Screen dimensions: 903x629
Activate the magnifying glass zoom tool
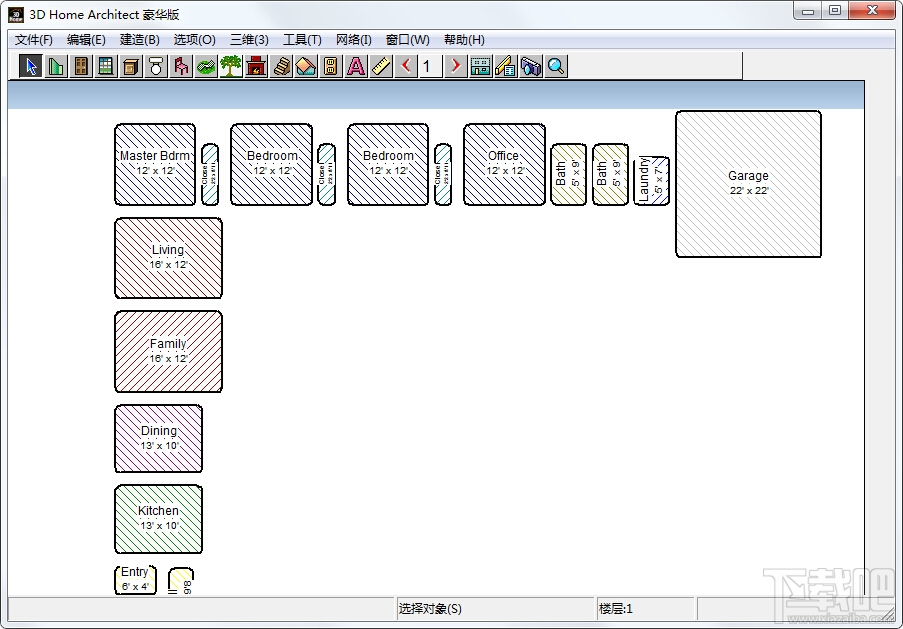pyautogui.click(x=556, y=66)
